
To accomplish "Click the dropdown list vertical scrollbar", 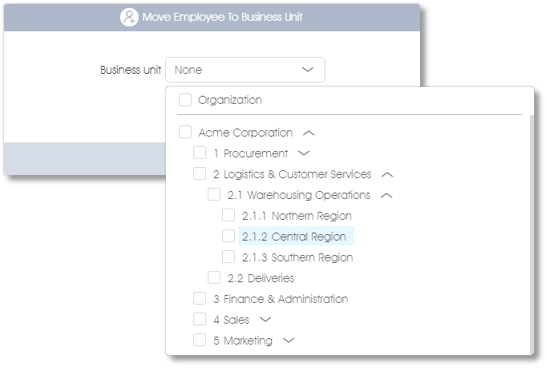I will [532, 234].
